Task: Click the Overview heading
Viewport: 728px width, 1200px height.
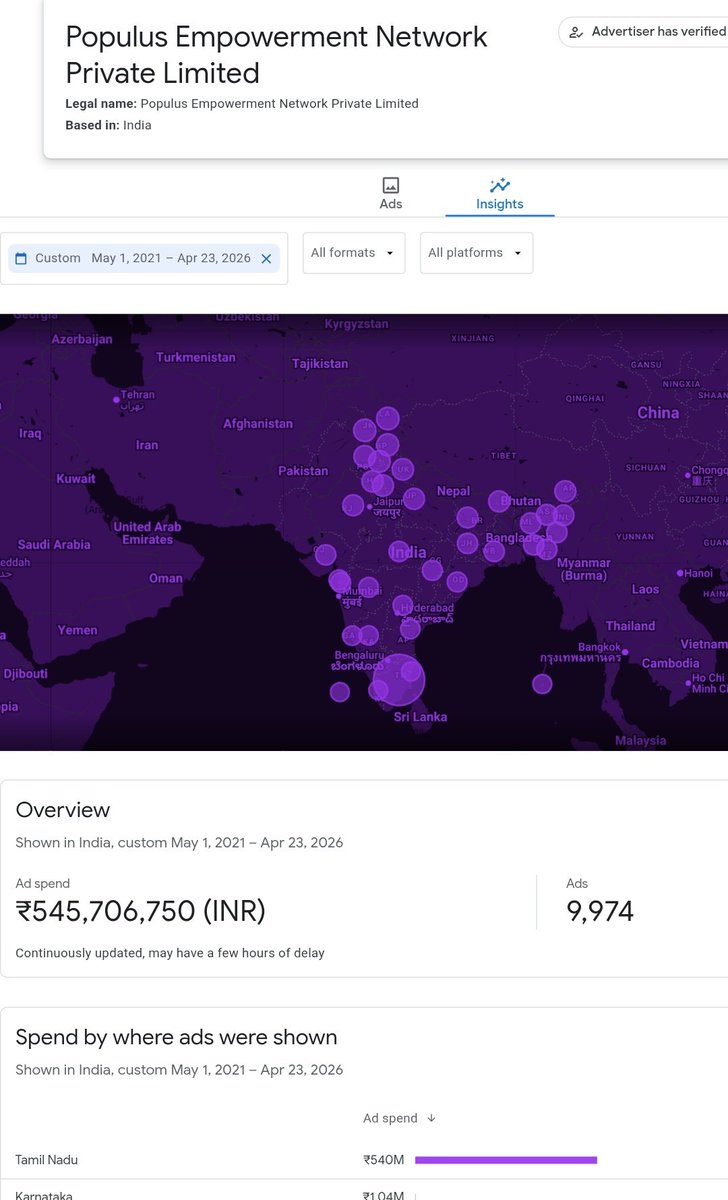Action: [x=63, y=810]
